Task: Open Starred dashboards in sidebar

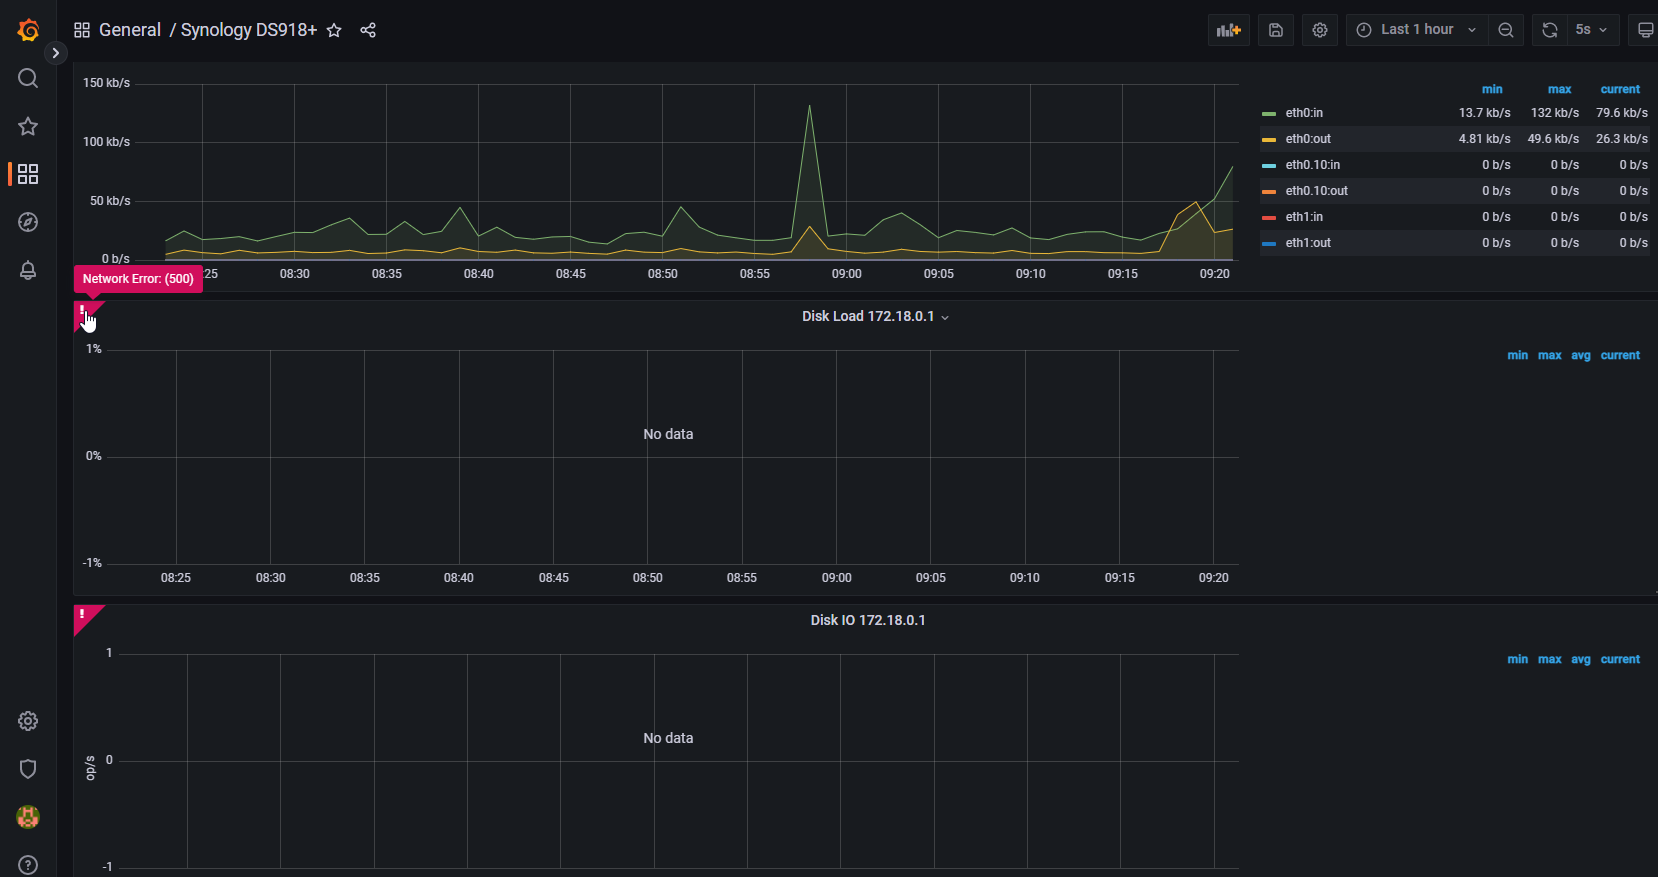Action: (x=28, y=126)
